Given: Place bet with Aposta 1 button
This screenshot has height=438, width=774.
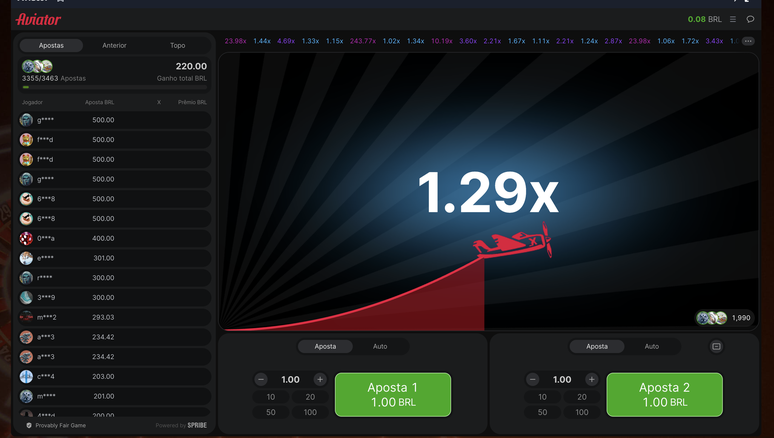Looking at the screenshot, I should [393, 395].
